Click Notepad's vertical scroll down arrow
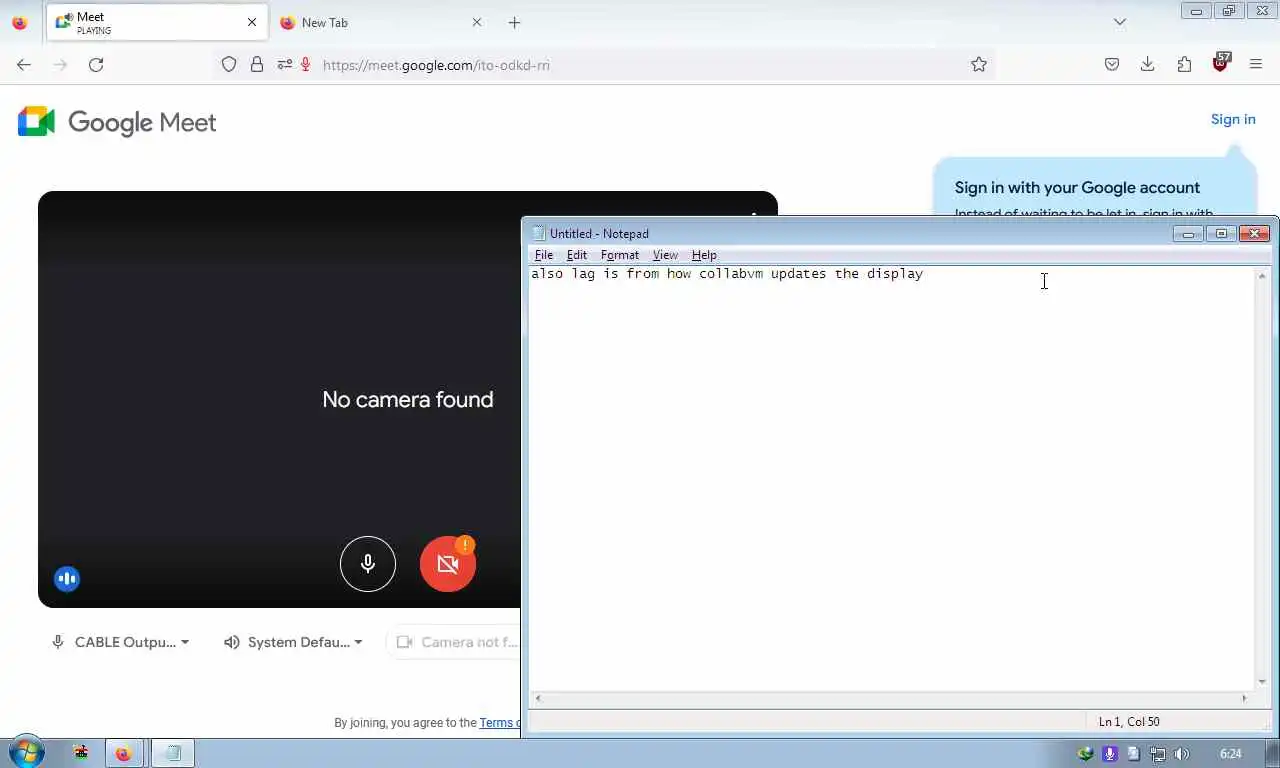This screenshot has height=768, width=1280. pyautogui.click(x=1262, y=682)
